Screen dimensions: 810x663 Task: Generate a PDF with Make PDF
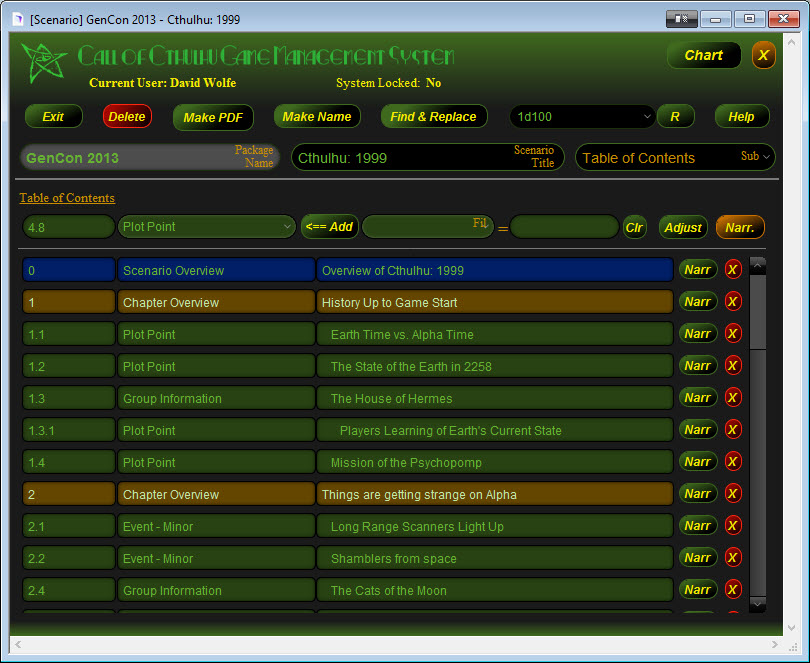pyautogui.click(x=213, y=117)
